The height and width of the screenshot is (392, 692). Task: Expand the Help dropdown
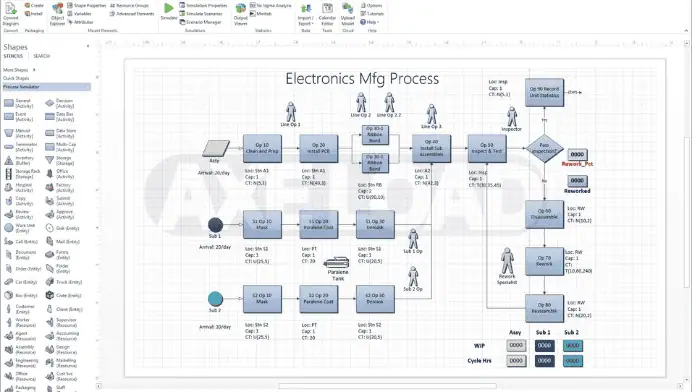click(369, 22)
